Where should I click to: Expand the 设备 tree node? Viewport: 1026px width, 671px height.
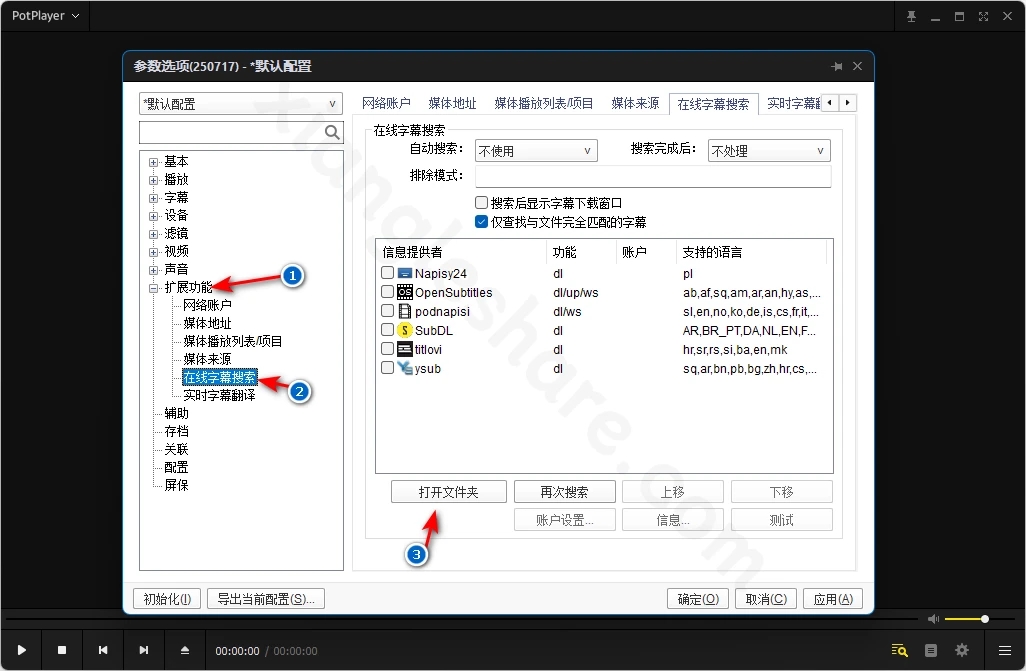154,216
